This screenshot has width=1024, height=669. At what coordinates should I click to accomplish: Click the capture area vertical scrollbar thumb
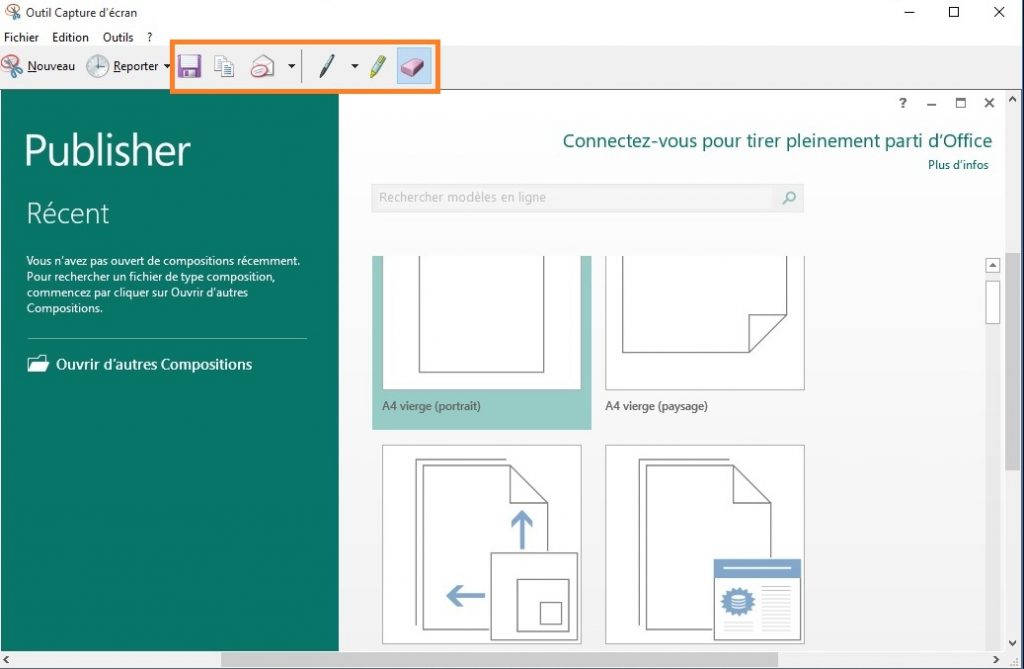1012,361
